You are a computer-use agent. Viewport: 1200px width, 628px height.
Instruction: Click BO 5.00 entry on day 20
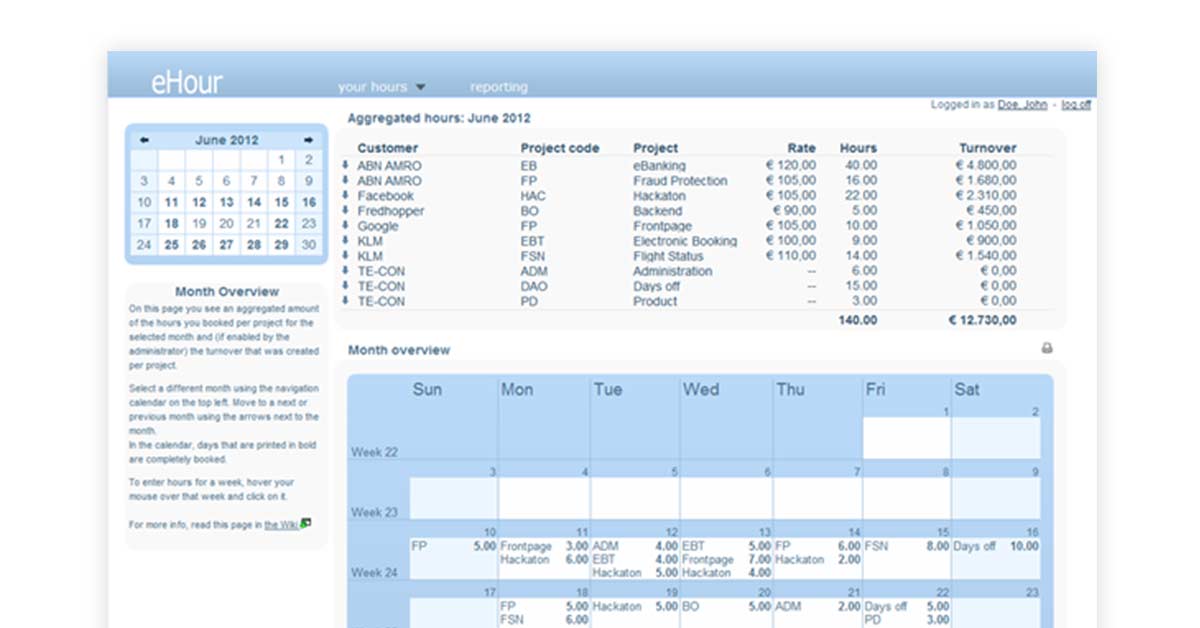click(727, 607)
